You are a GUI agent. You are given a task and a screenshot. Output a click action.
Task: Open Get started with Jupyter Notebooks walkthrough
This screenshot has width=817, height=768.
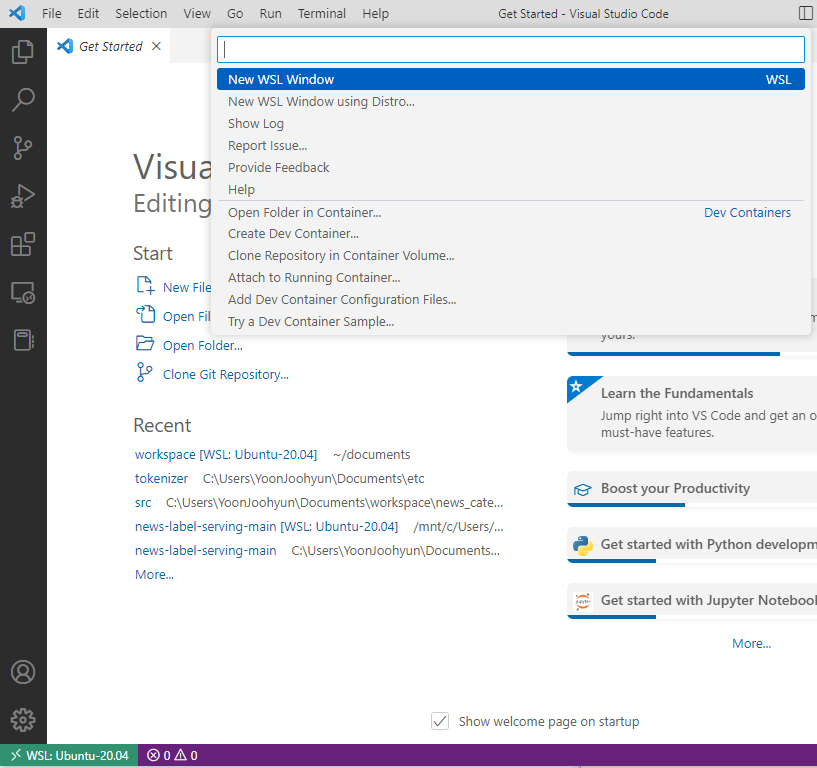[x=692, y=601]
